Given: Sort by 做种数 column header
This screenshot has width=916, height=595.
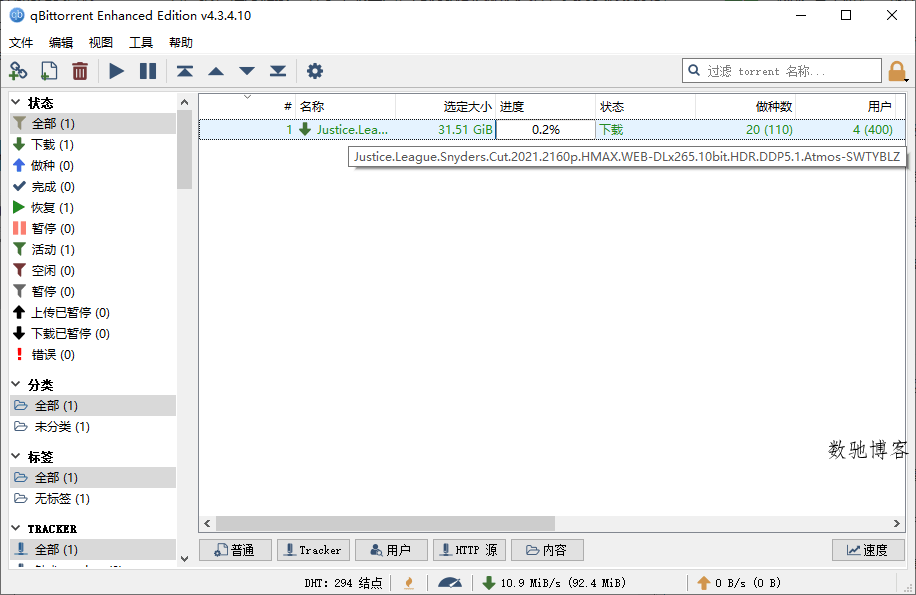Looking at the screenshot, I should tap(745, 106).
